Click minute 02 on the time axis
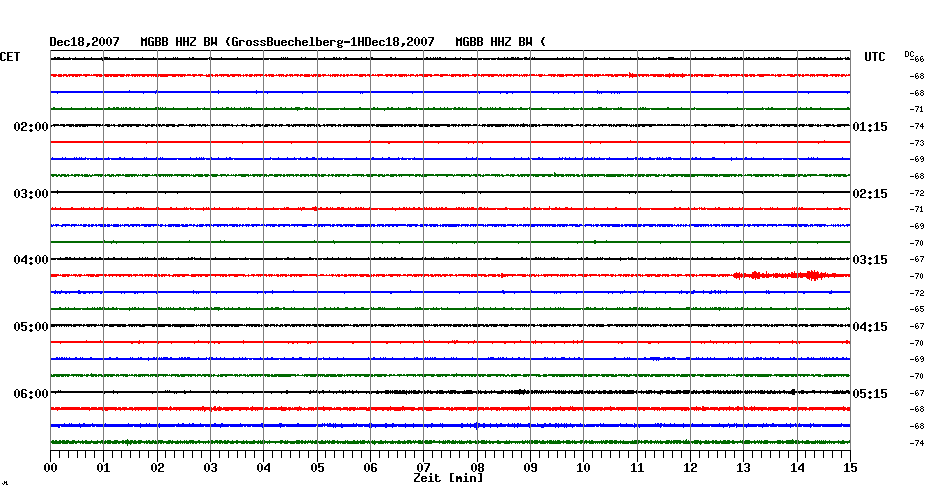Viewport: 930px width, 494px height. coord(157,468)
